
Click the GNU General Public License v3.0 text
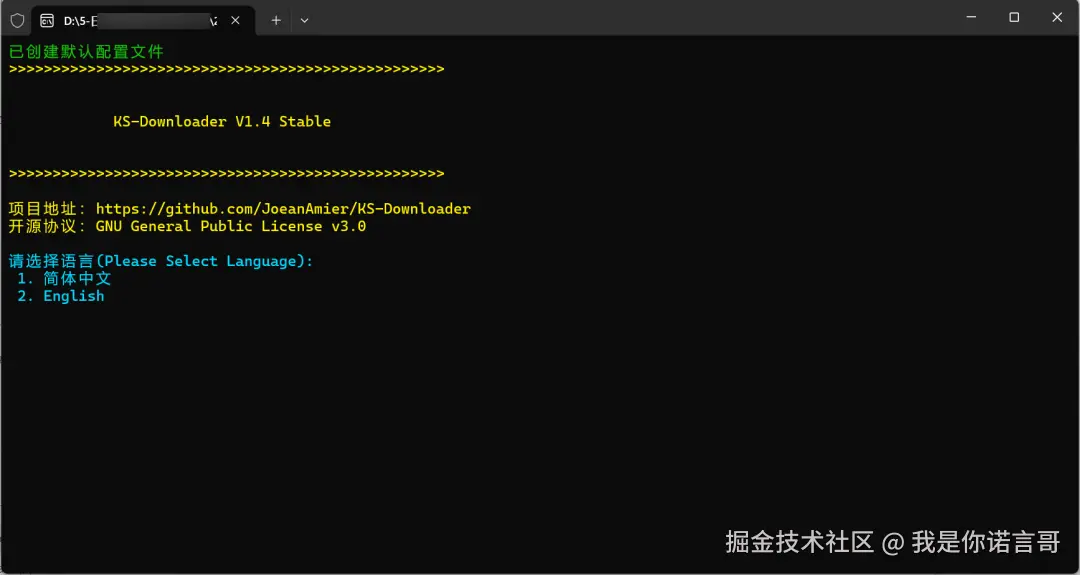pos(231,226)
